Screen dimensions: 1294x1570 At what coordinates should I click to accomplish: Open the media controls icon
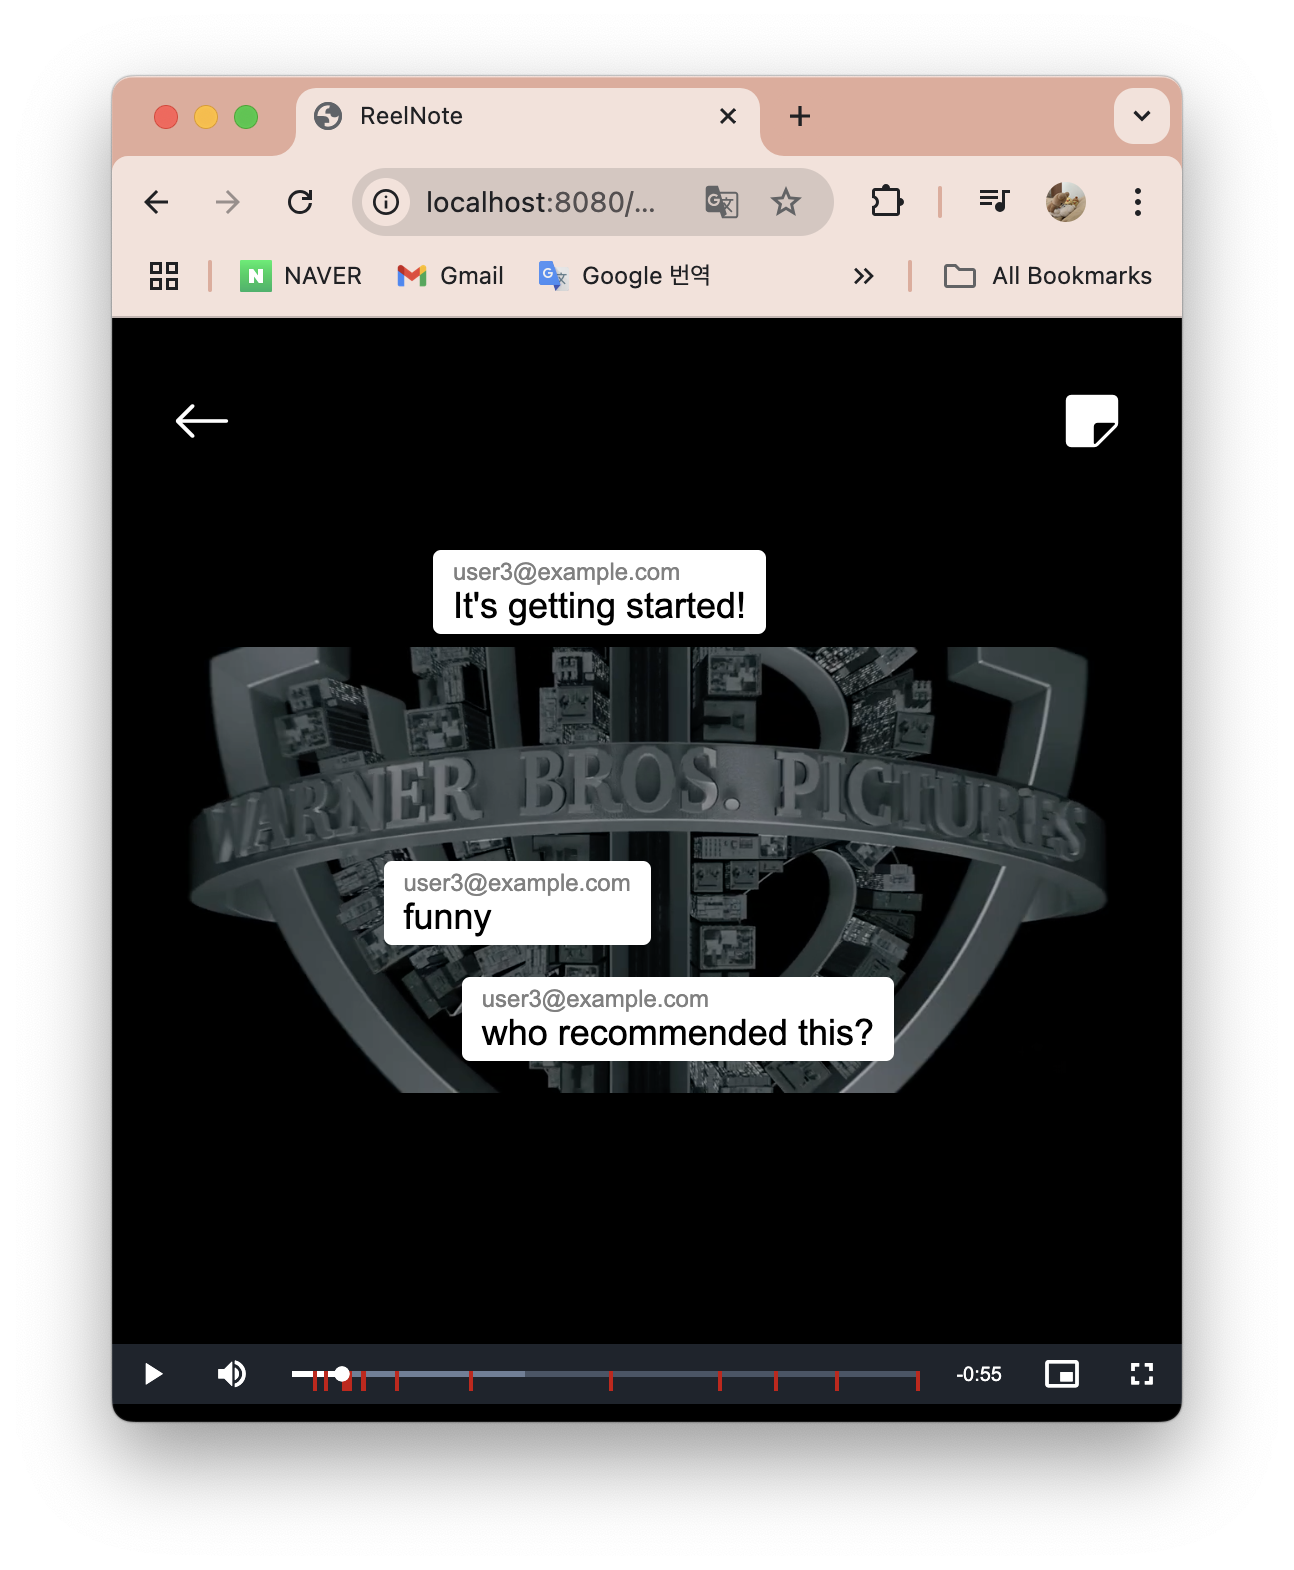coord(994,202)
